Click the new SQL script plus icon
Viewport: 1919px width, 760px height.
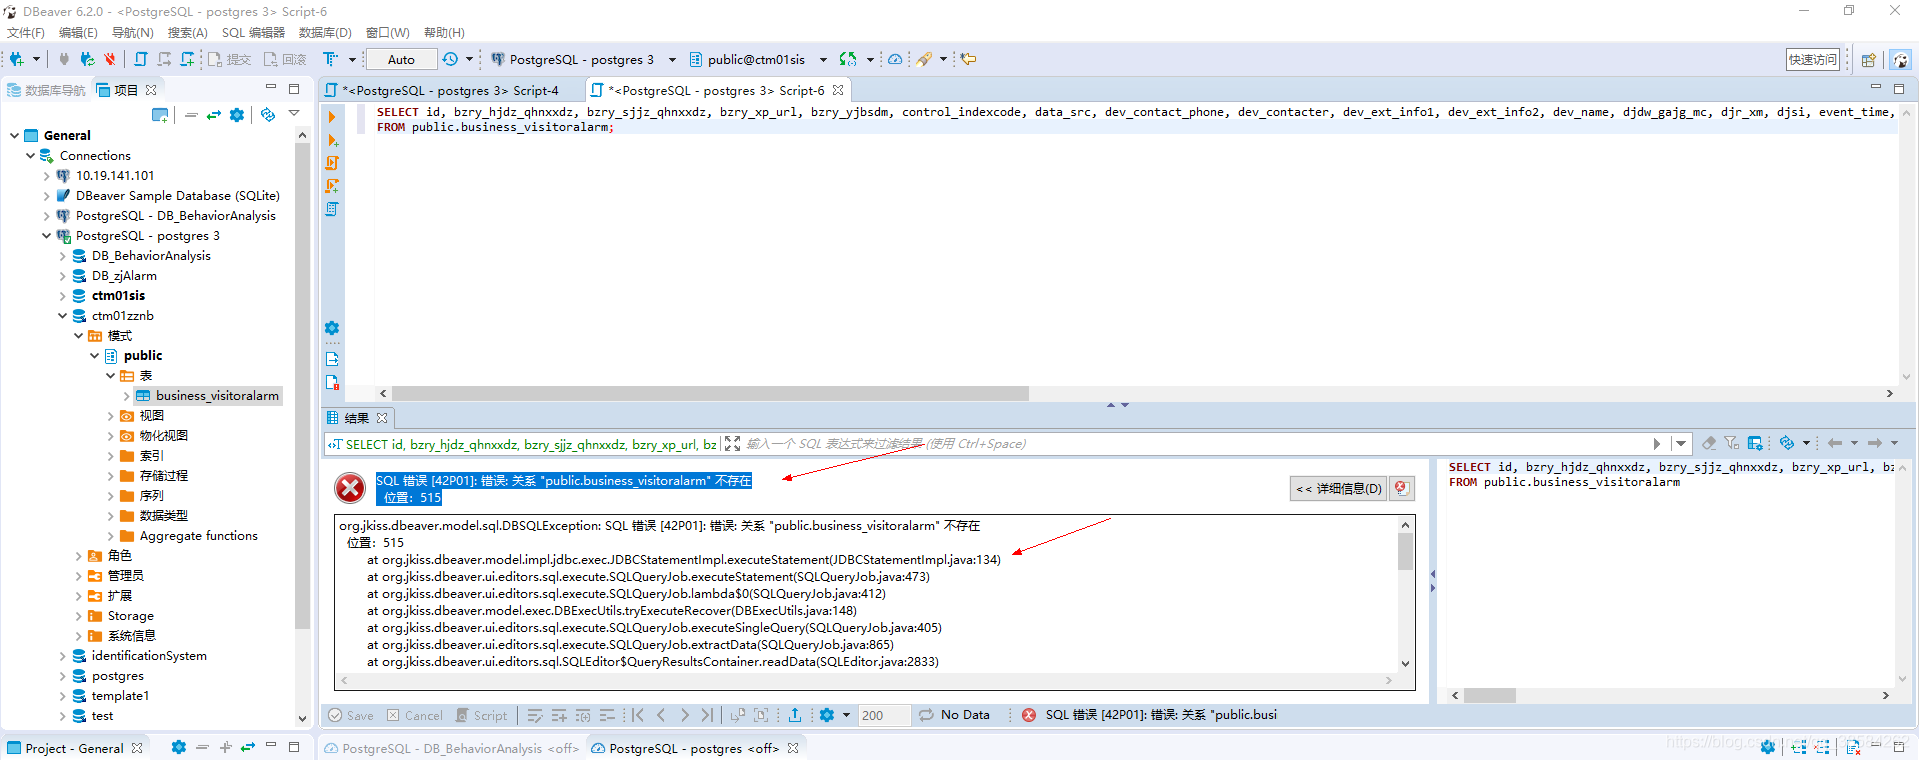pyautogui.click(x=187, y=59)
